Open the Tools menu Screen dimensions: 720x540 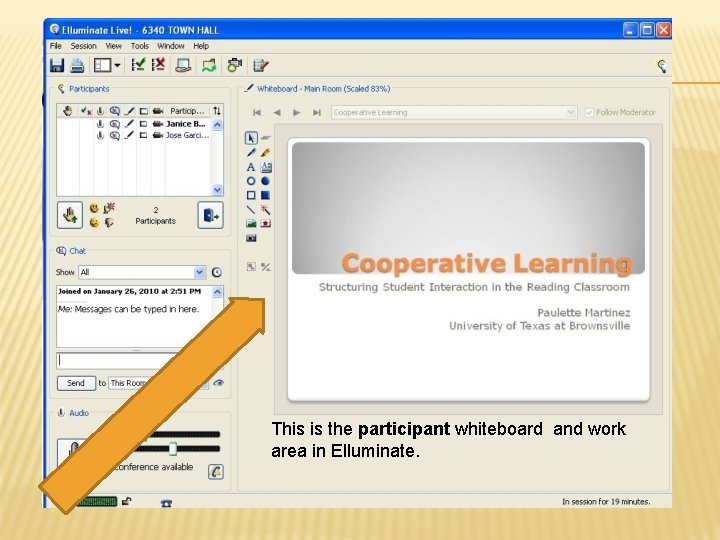coord(140,46)
